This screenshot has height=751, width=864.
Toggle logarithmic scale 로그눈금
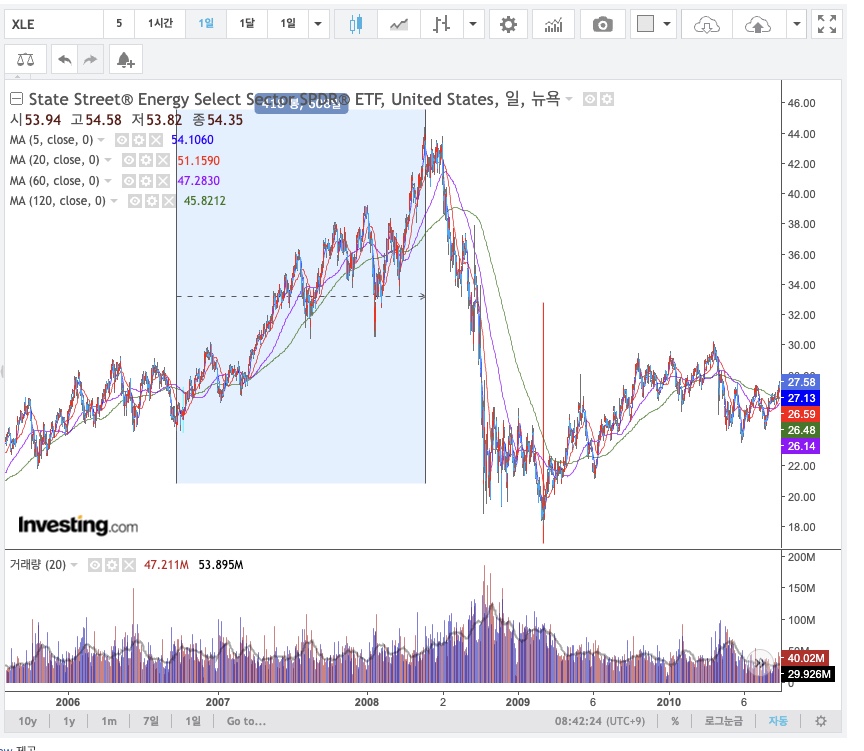(723, 721)
